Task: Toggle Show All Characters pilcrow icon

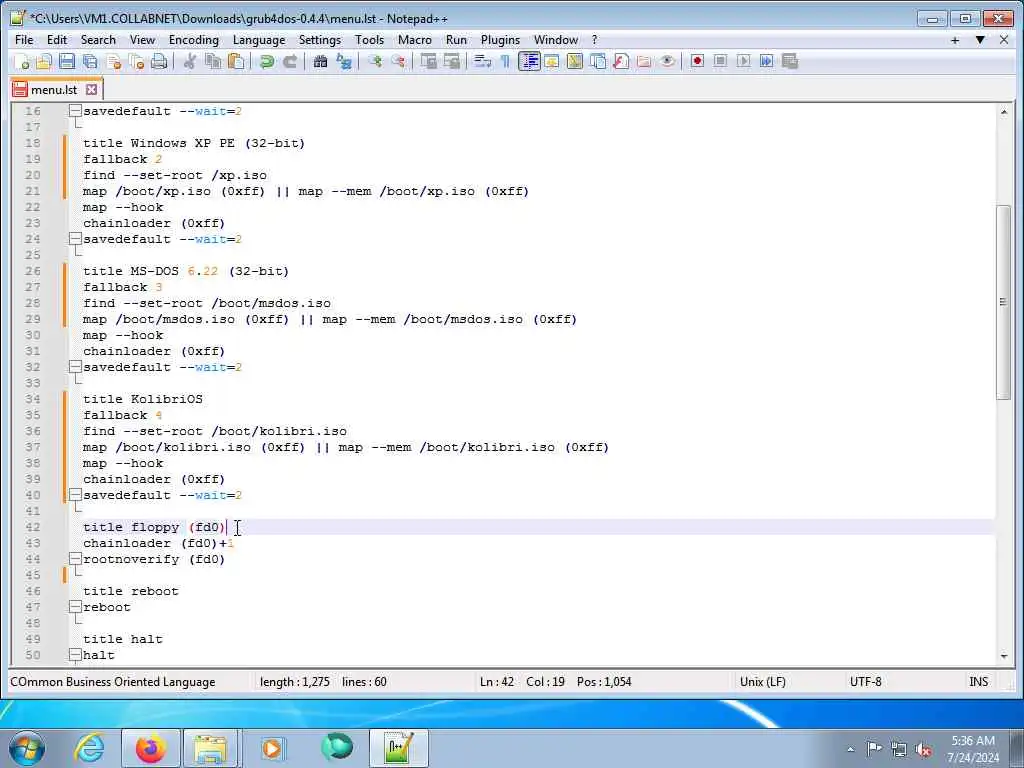Action: pos(505,61)
